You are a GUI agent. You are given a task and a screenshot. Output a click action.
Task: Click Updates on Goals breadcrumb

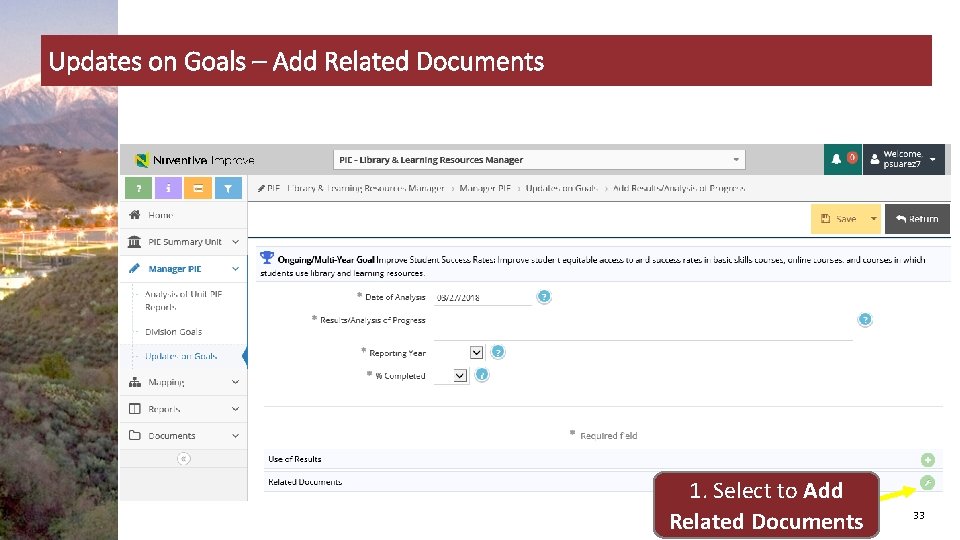coord(561,188)
